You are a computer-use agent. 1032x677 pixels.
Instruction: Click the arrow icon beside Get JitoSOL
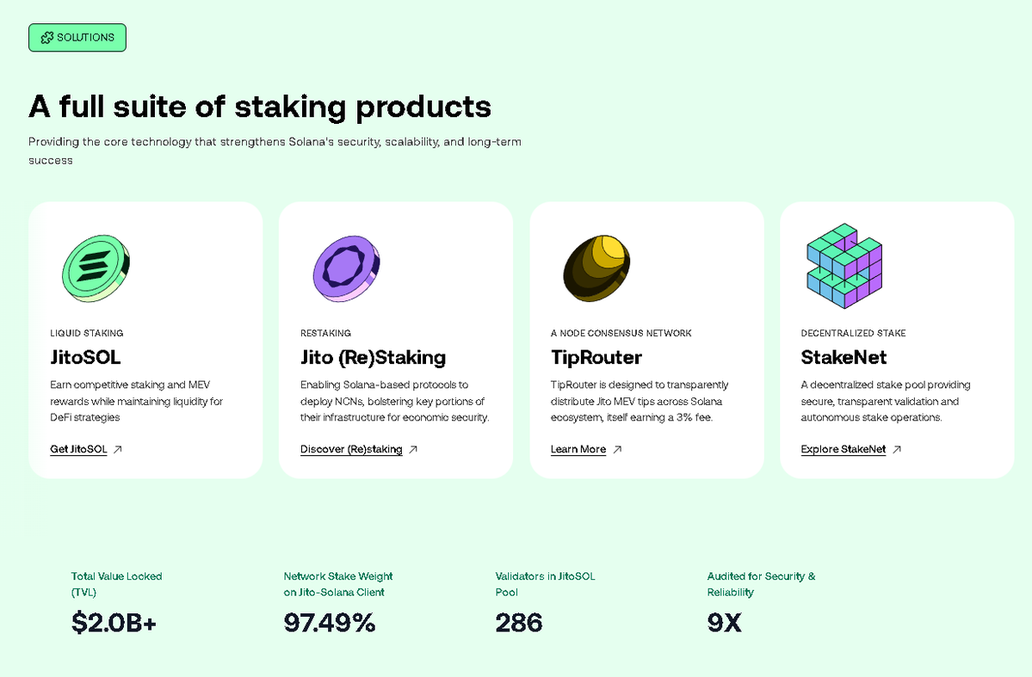[x=118, y=450]
